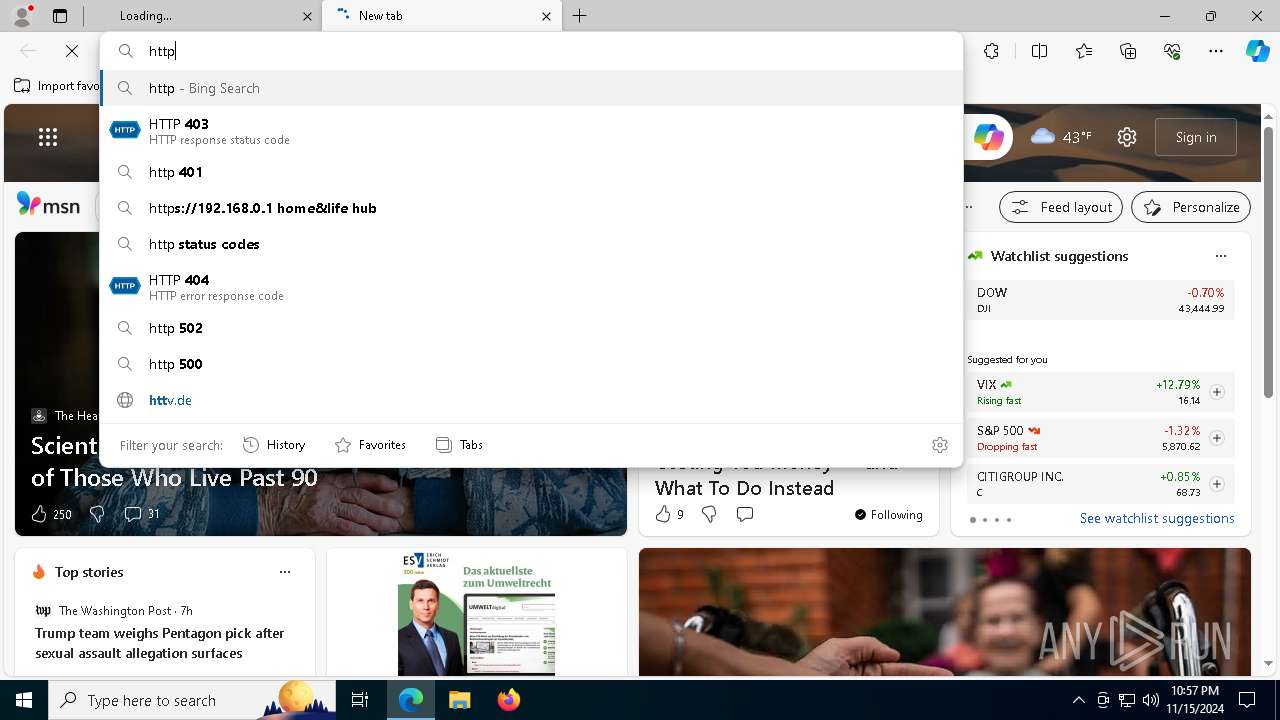This screenshot has height=720, width=1280.
Task: Open MSN page settings gear
Action: [1127, 137]
